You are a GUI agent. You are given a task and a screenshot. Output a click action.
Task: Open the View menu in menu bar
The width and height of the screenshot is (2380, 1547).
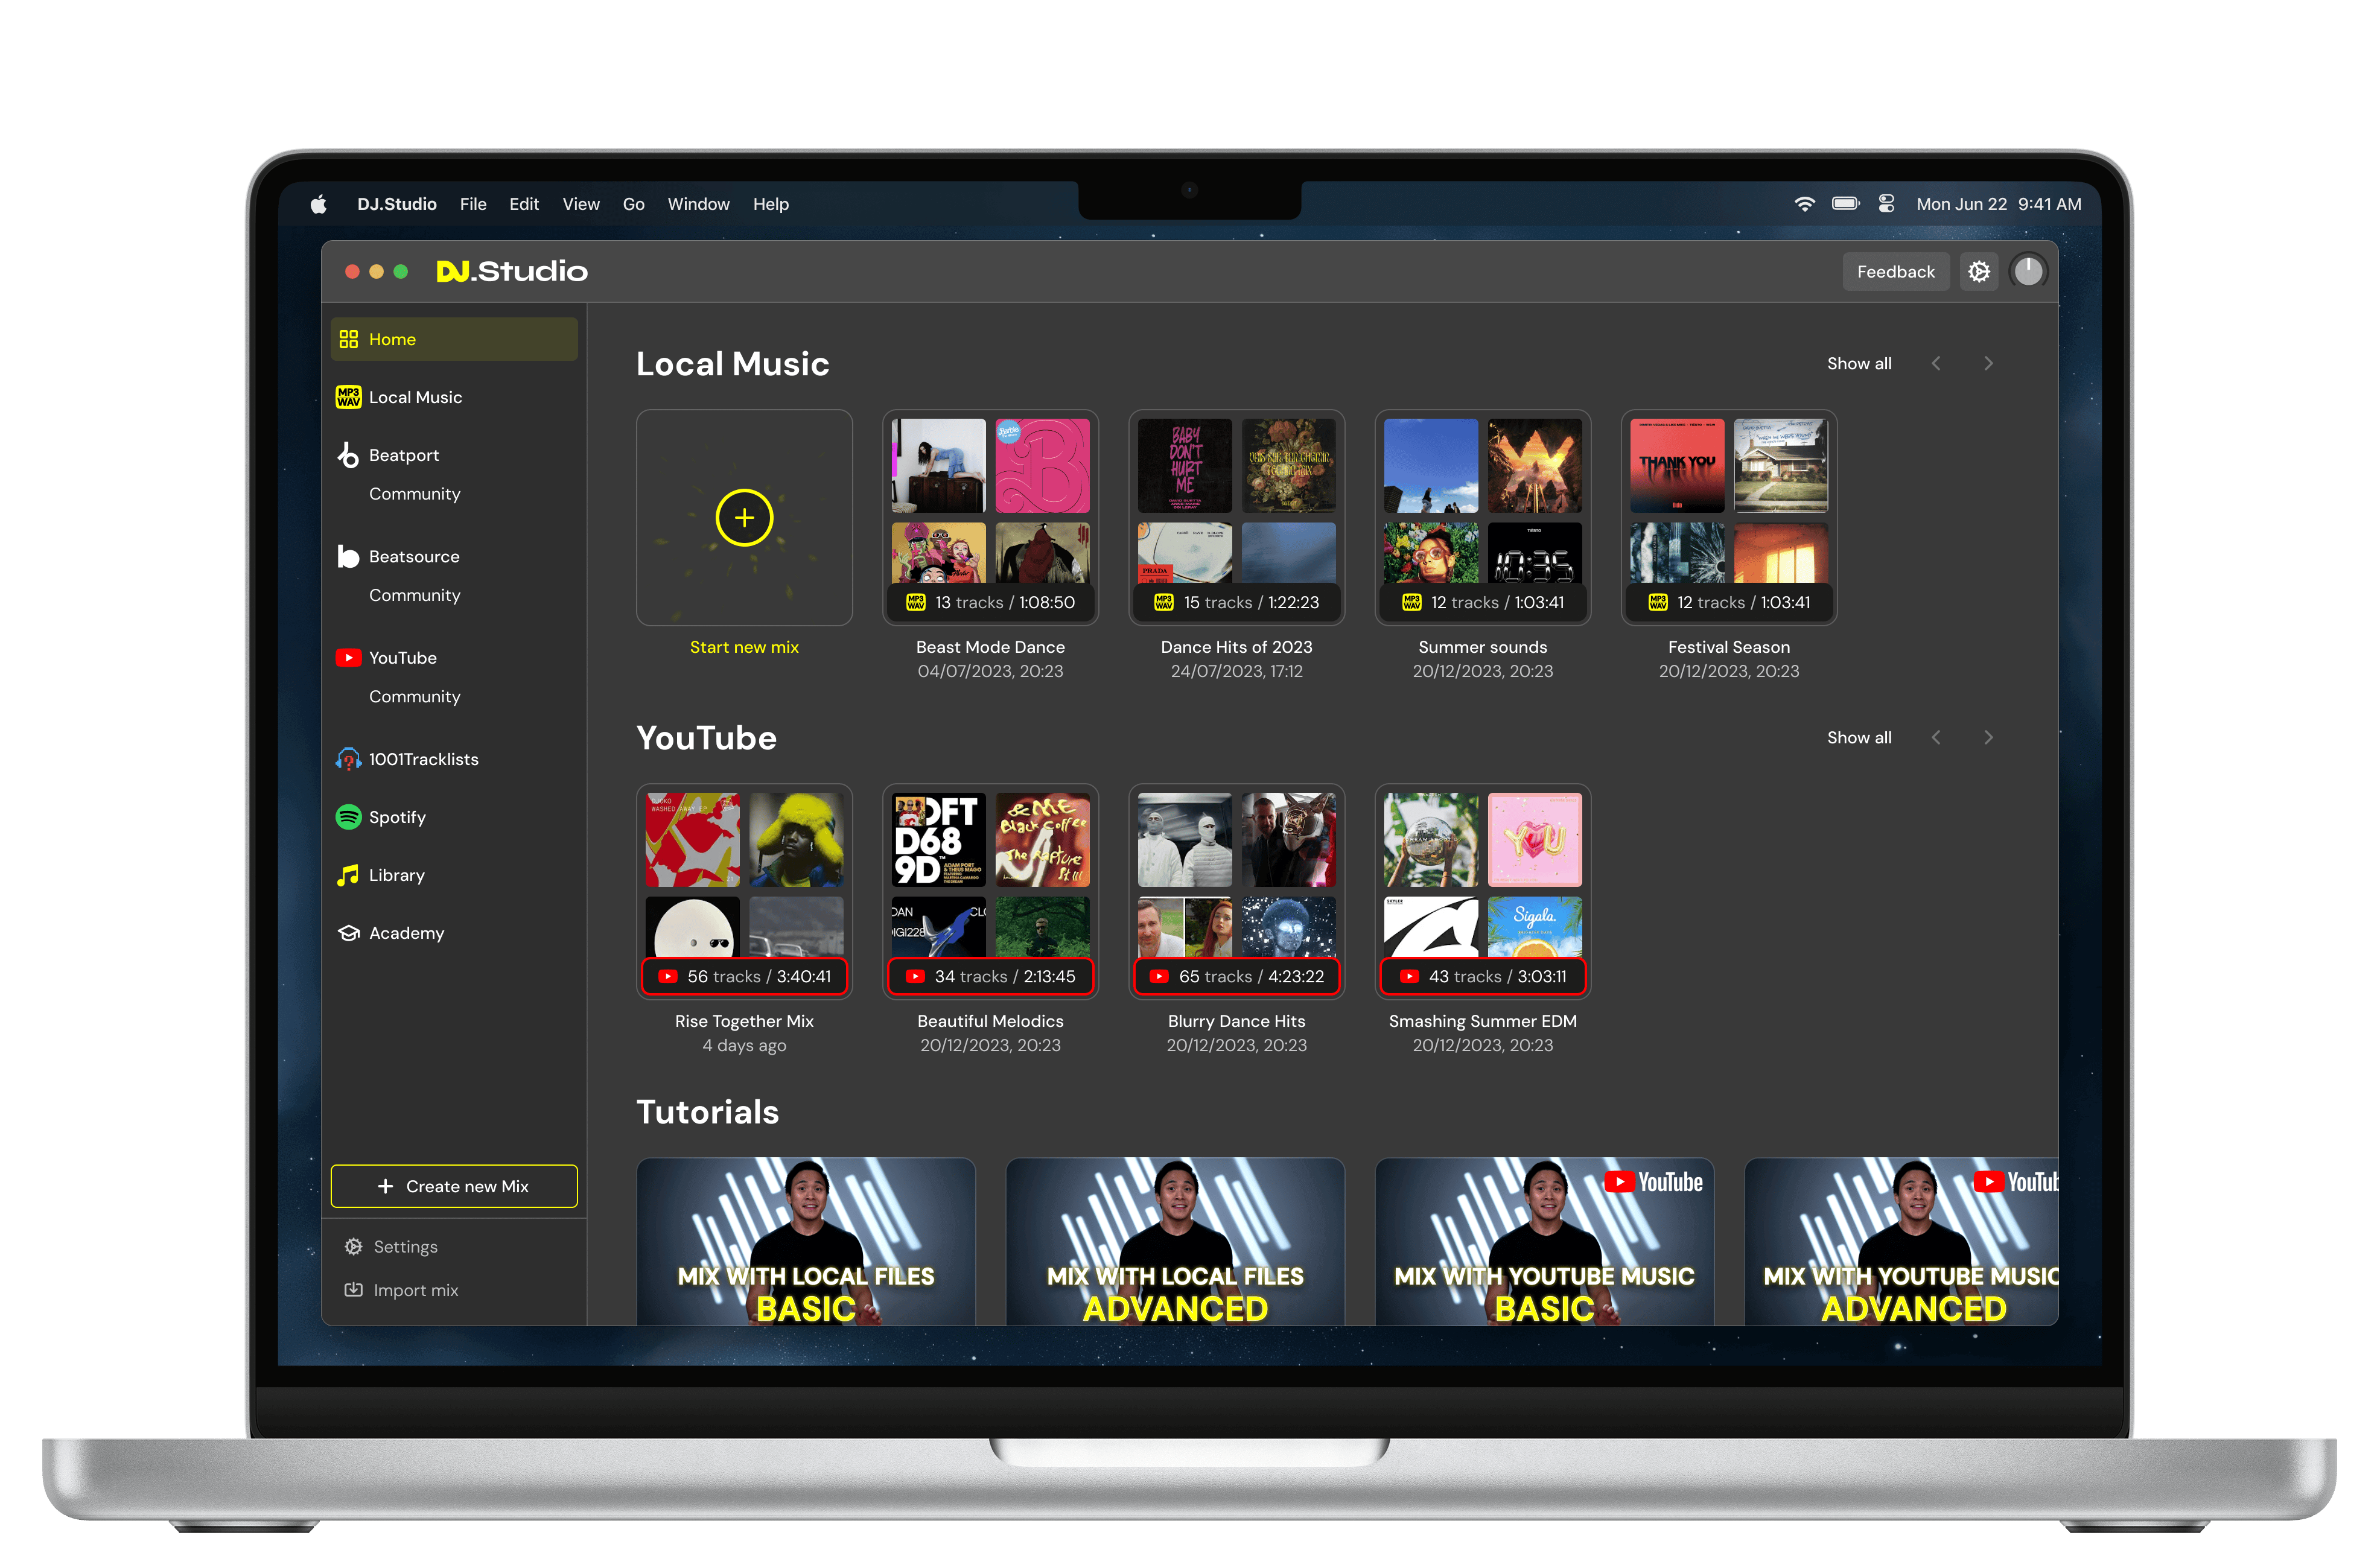click(581, 204)
